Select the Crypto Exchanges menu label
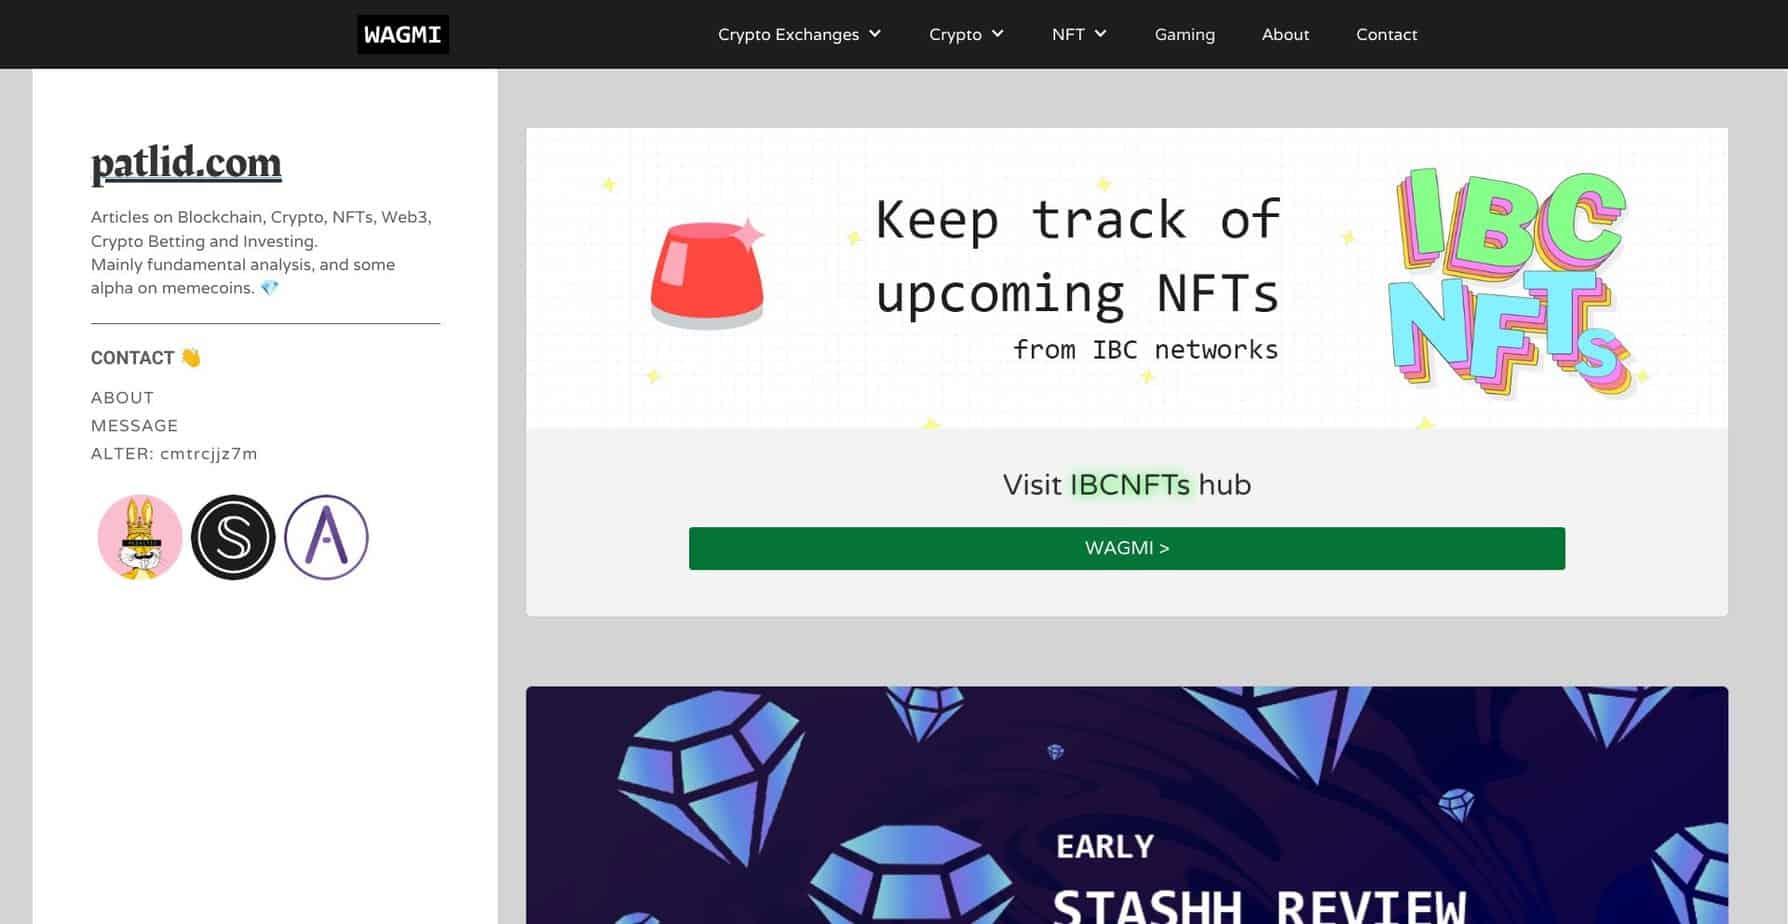This screenshot has height=924, width=1788. [788, 34]
